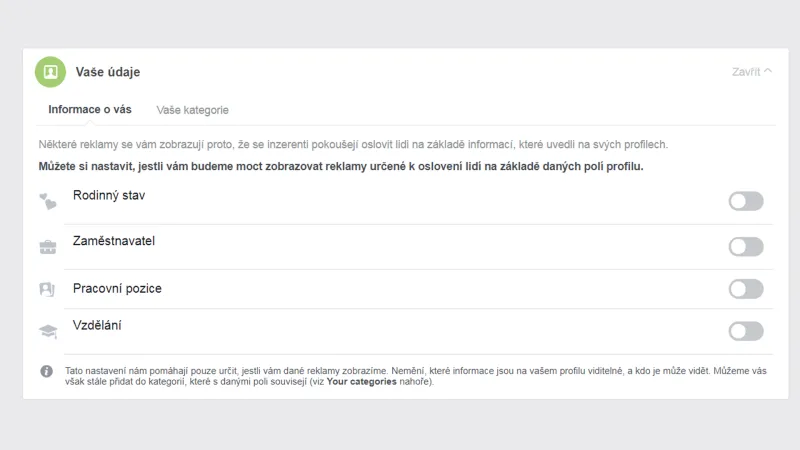Click the hearts icon beside Rodinný stav
The width and height of the screenshot is (800, 450).
click(47, 202)
